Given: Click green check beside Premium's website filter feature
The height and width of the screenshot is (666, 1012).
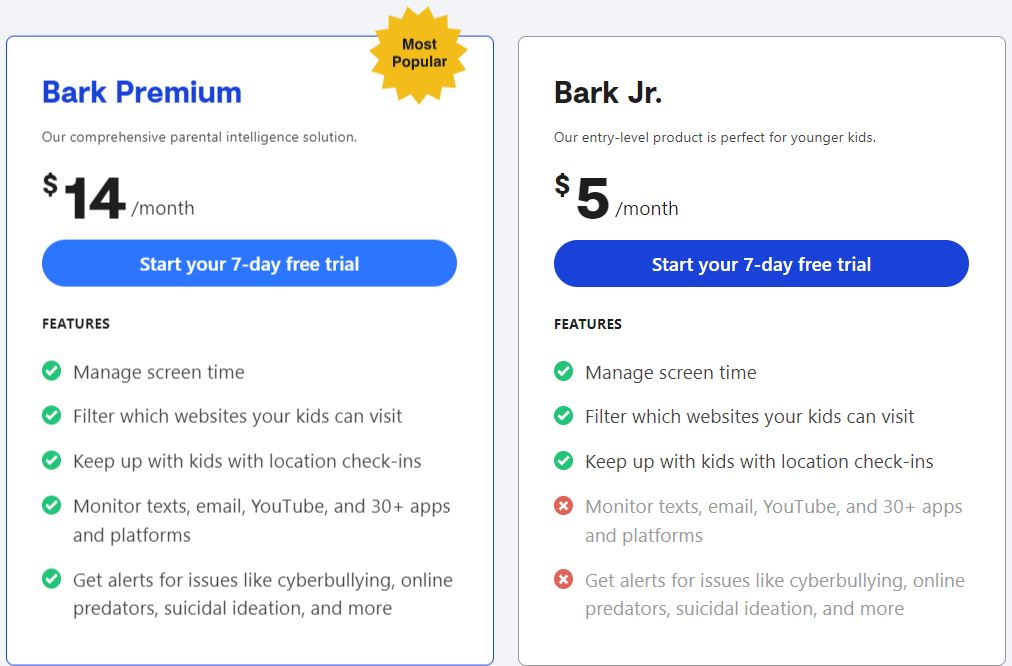Looking at the screenshot, I should pyautogui.click(x=52, y=415).
